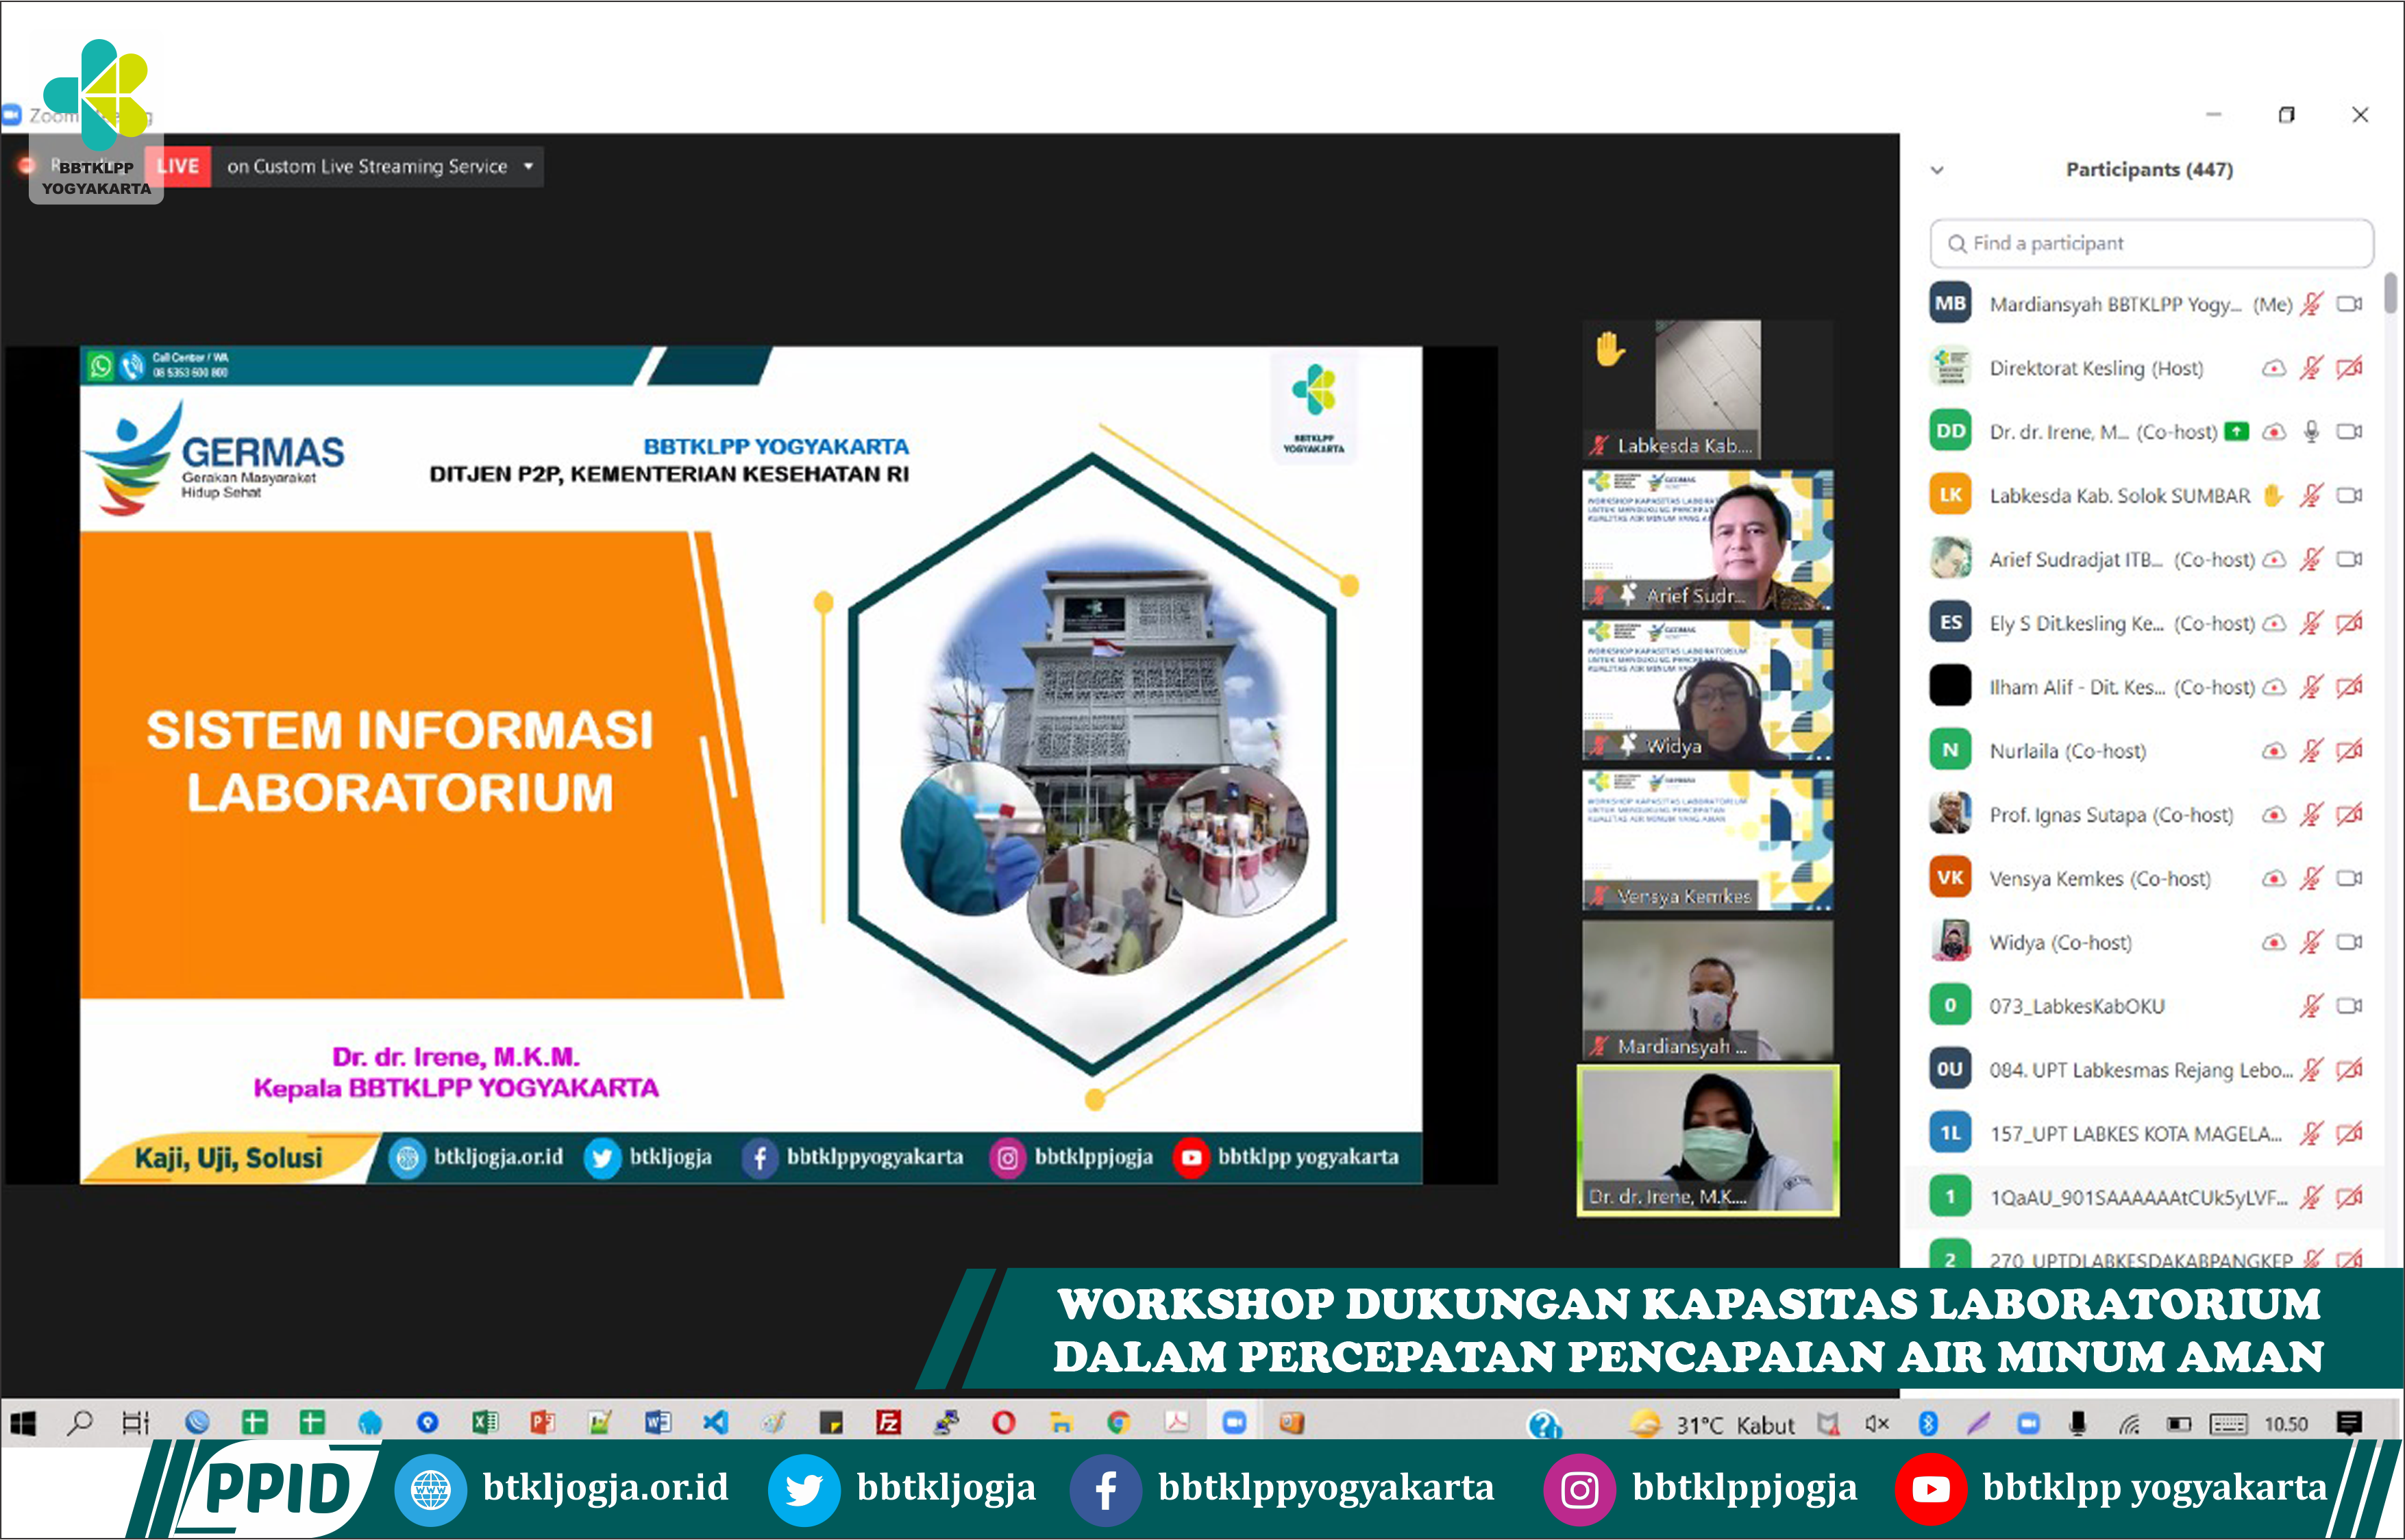Click the camera icon in 073_LabkesKabOKU row
The width and height of the screenshot is (2405, 1540).
pos(2350,1006)
